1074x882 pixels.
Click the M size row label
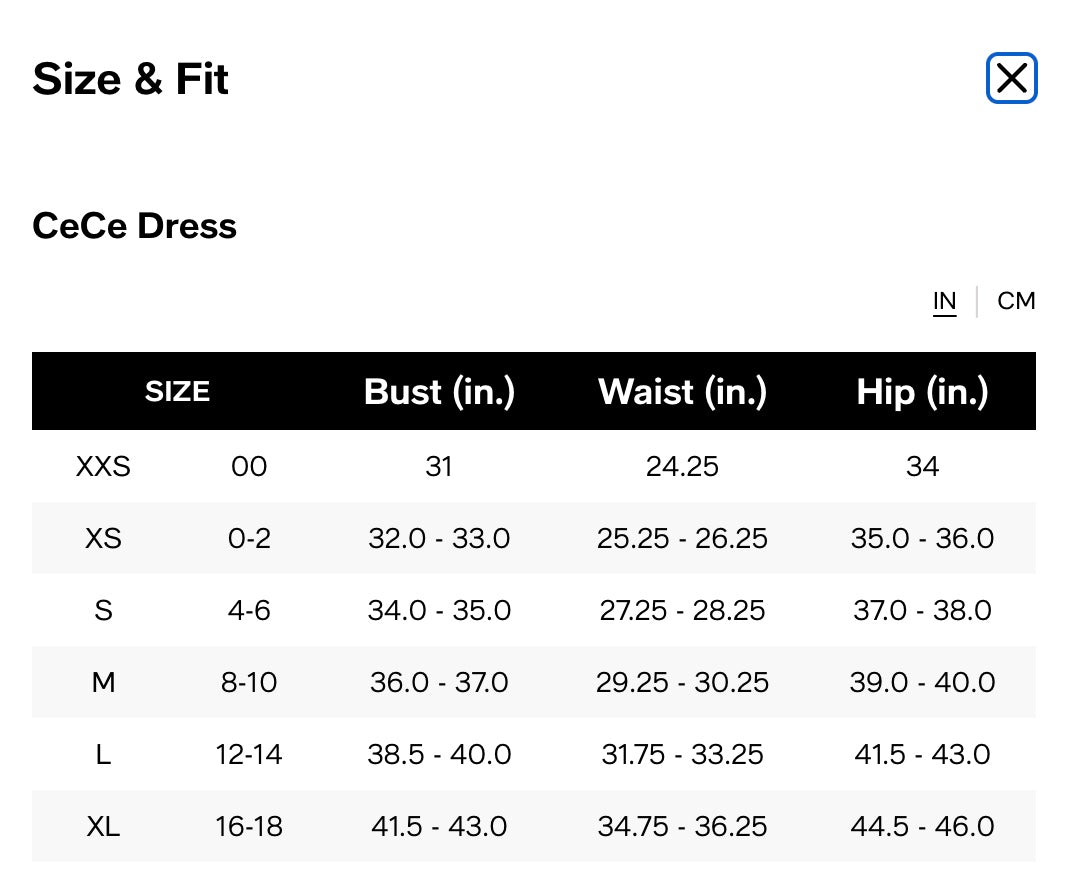[103, 682]
